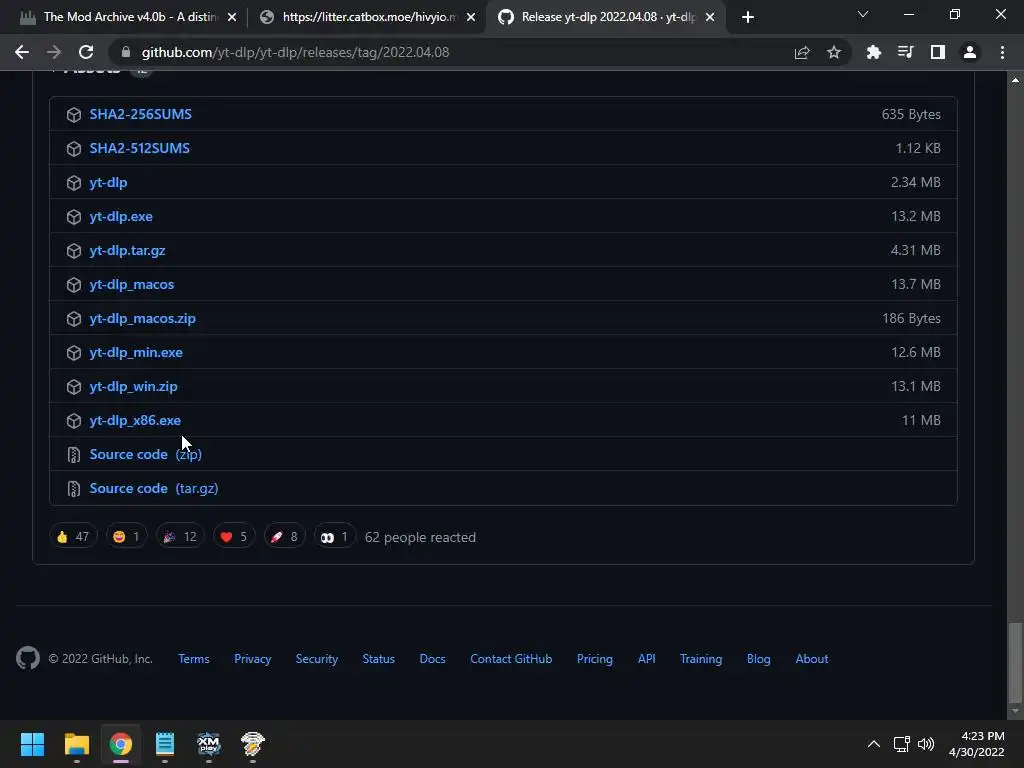Open the Chrome extensions puzzle icon
Screen dimensions: 1024x768
point(873,52)
